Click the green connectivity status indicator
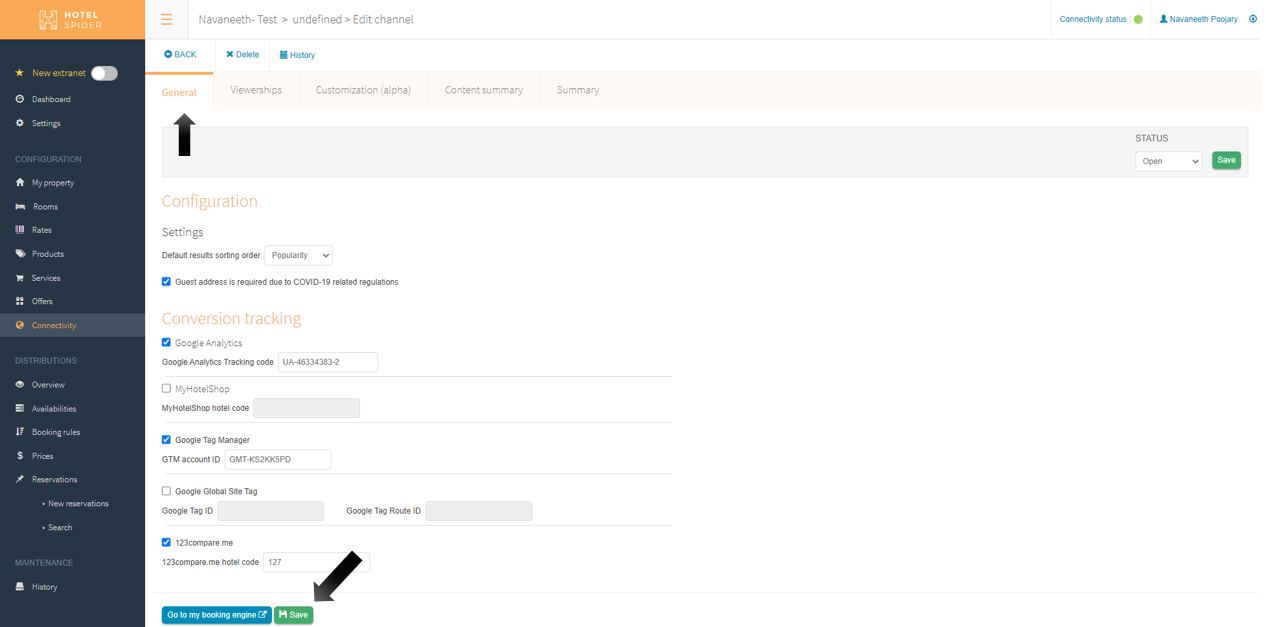1266x627 pixels. coord(1138,19)
